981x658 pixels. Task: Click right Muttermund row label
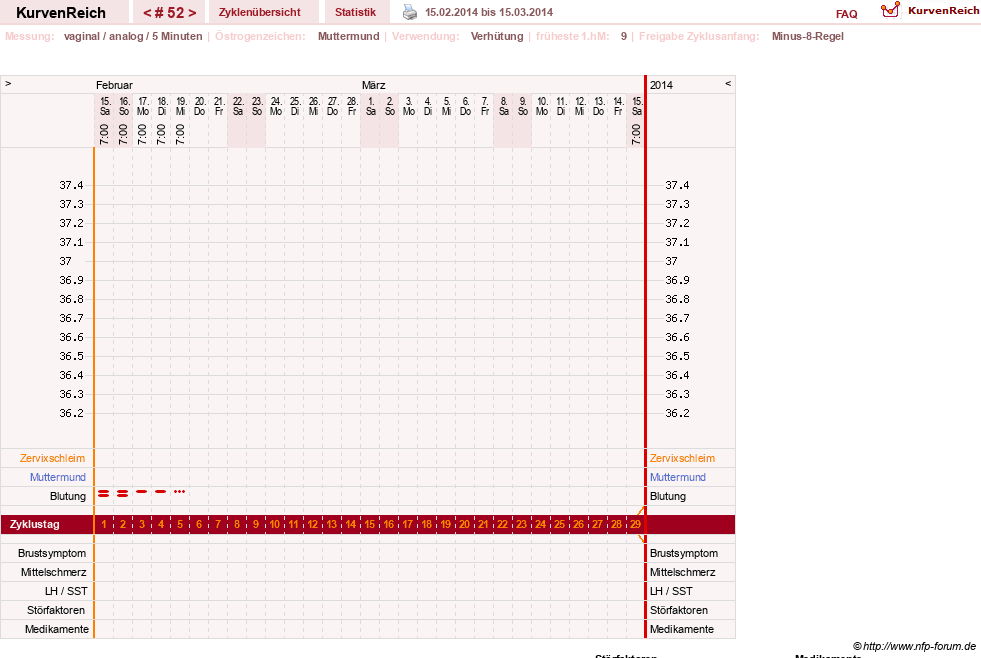[678, 477]
